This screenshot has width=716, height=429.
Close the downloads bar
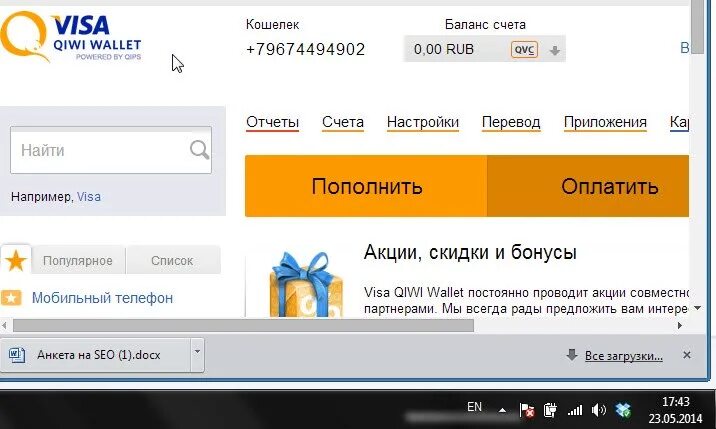(x=687, y=355)
